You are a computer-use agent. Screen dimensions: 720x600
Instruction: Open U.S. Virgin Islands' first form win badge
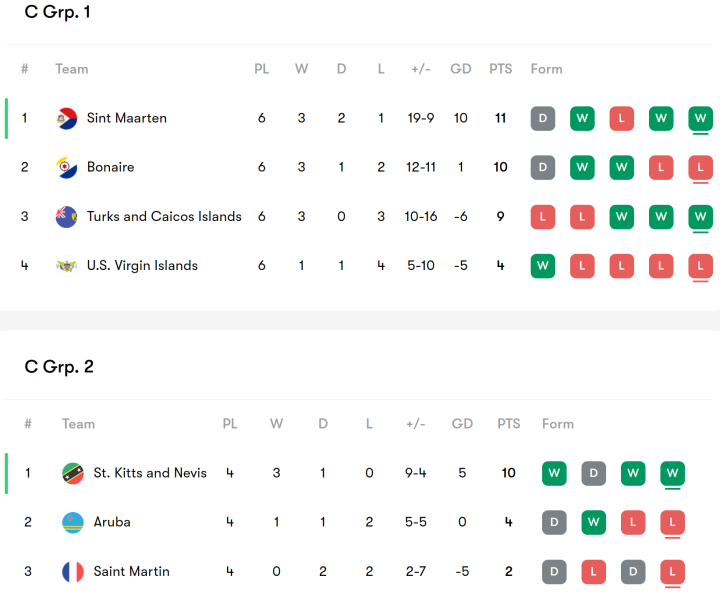pyautogui.click(x=543, y=266)
